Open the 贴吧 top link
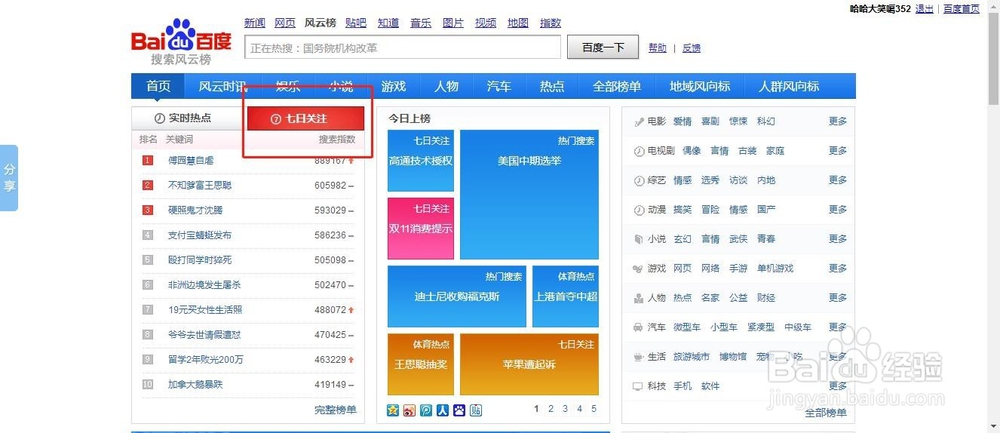The width and height of the screenshot is (1000, 433). coord(356,23)
